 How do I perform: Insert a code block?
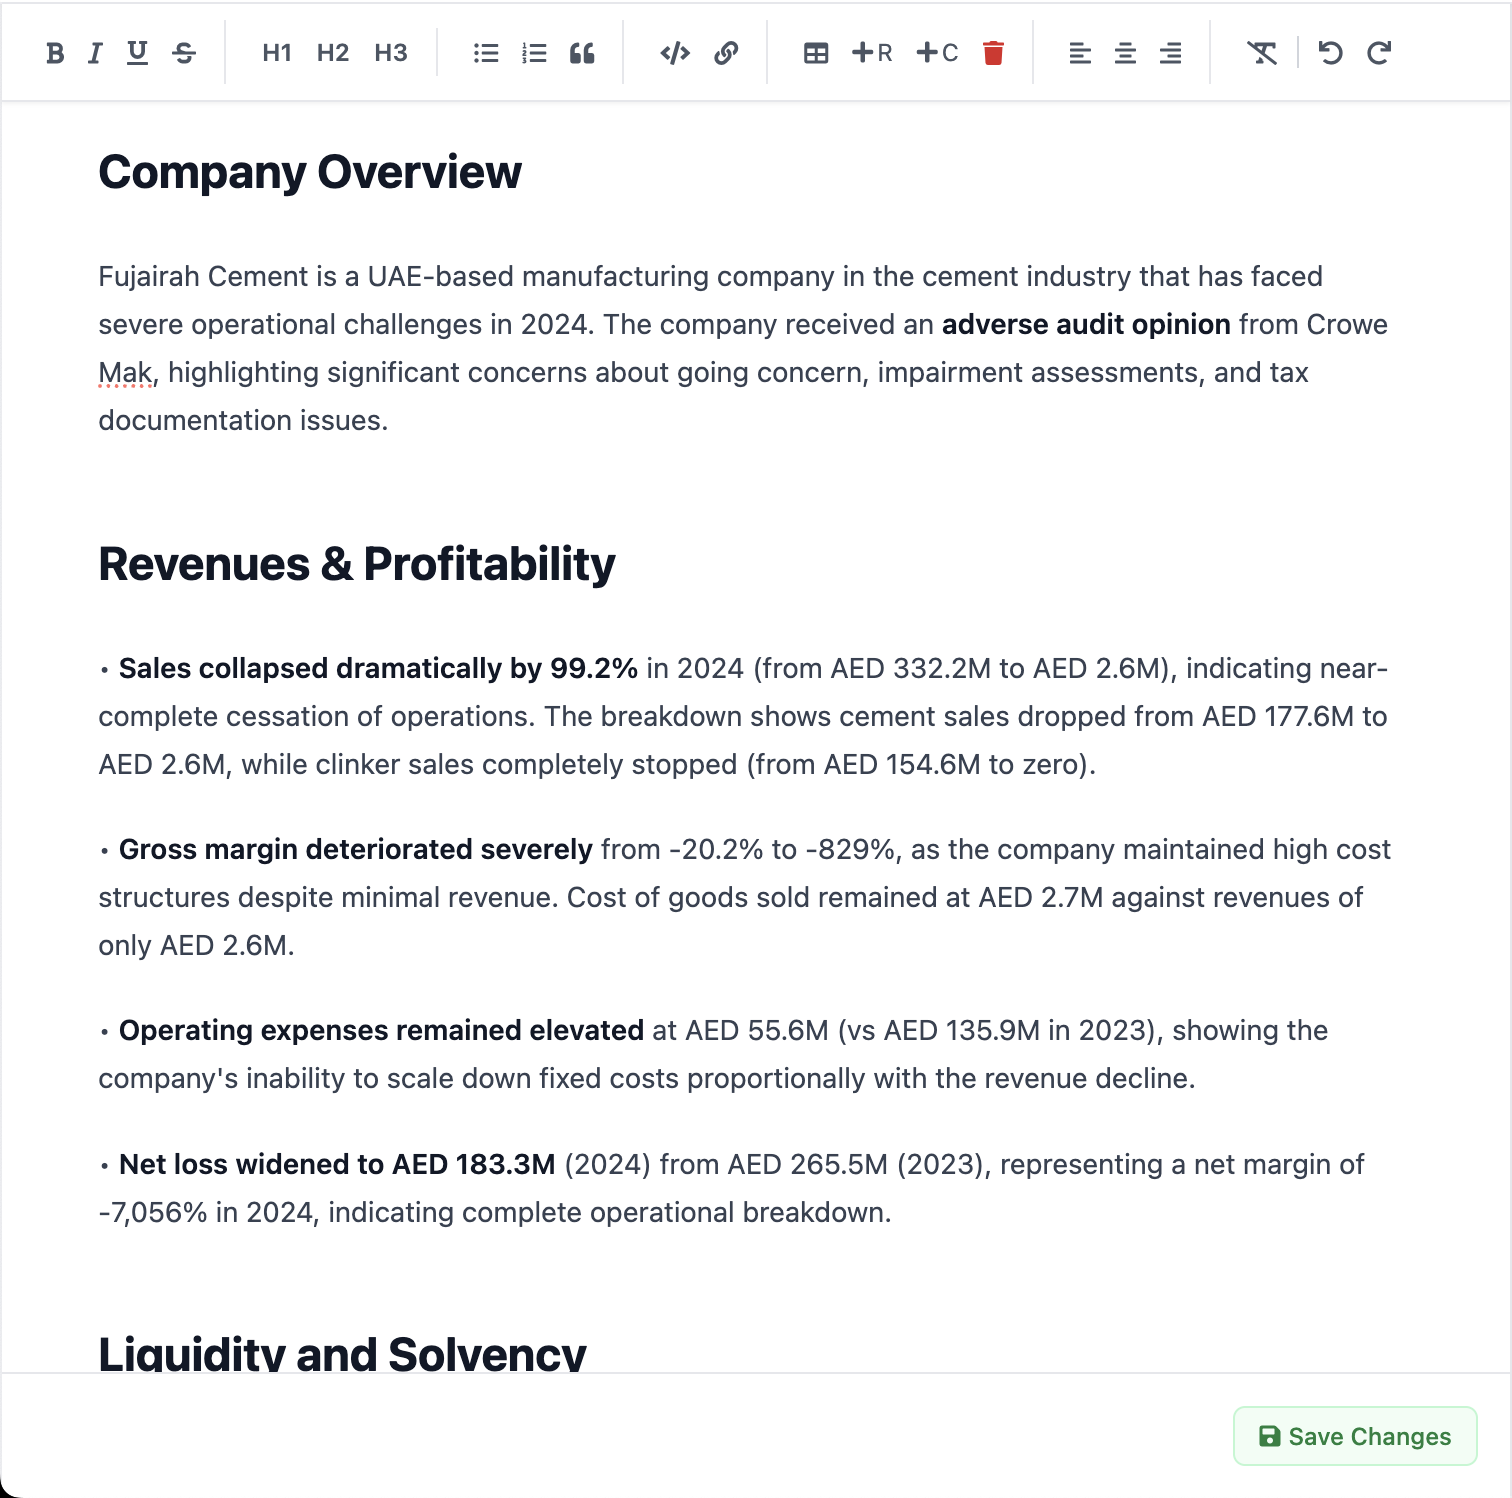(675, 53)
